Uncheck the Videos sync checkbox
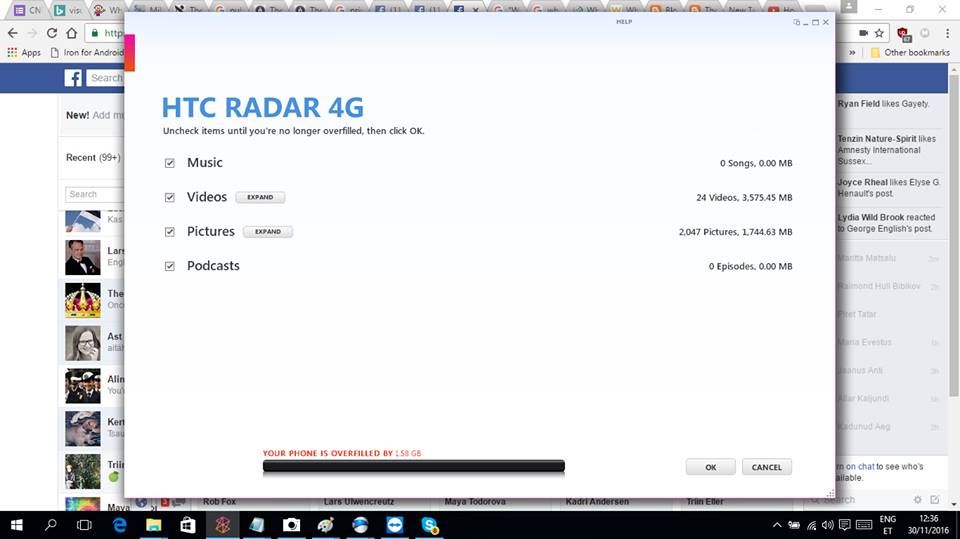 pos(170,197)
